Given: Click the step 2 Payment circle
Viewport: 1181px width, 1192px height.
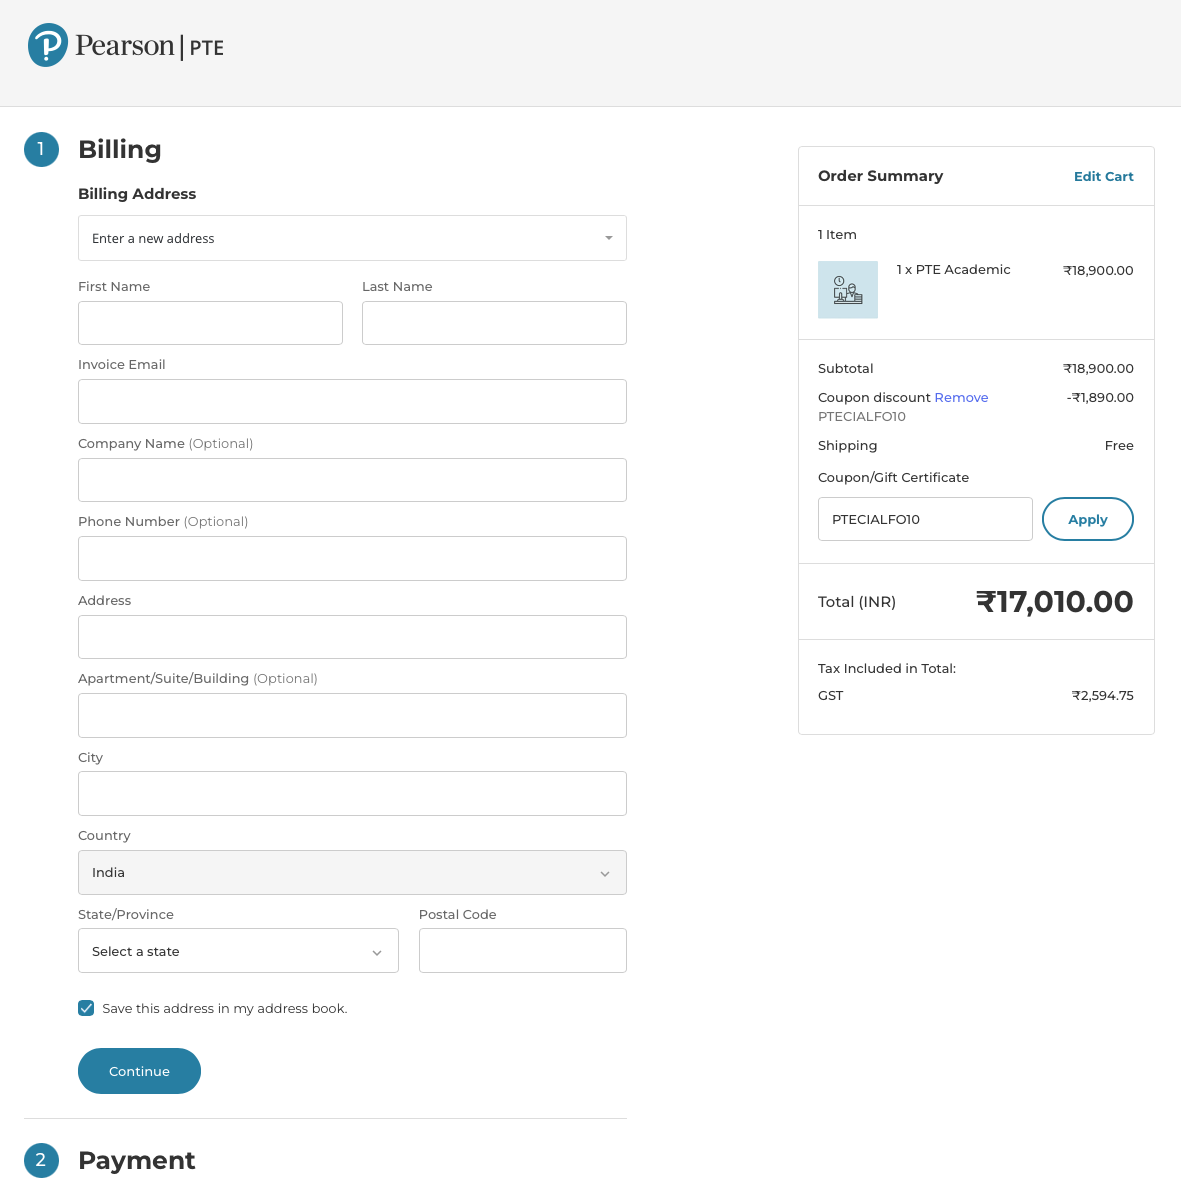Looking at the screenshot, I should pyautogui.click(x=41, y=1160).
